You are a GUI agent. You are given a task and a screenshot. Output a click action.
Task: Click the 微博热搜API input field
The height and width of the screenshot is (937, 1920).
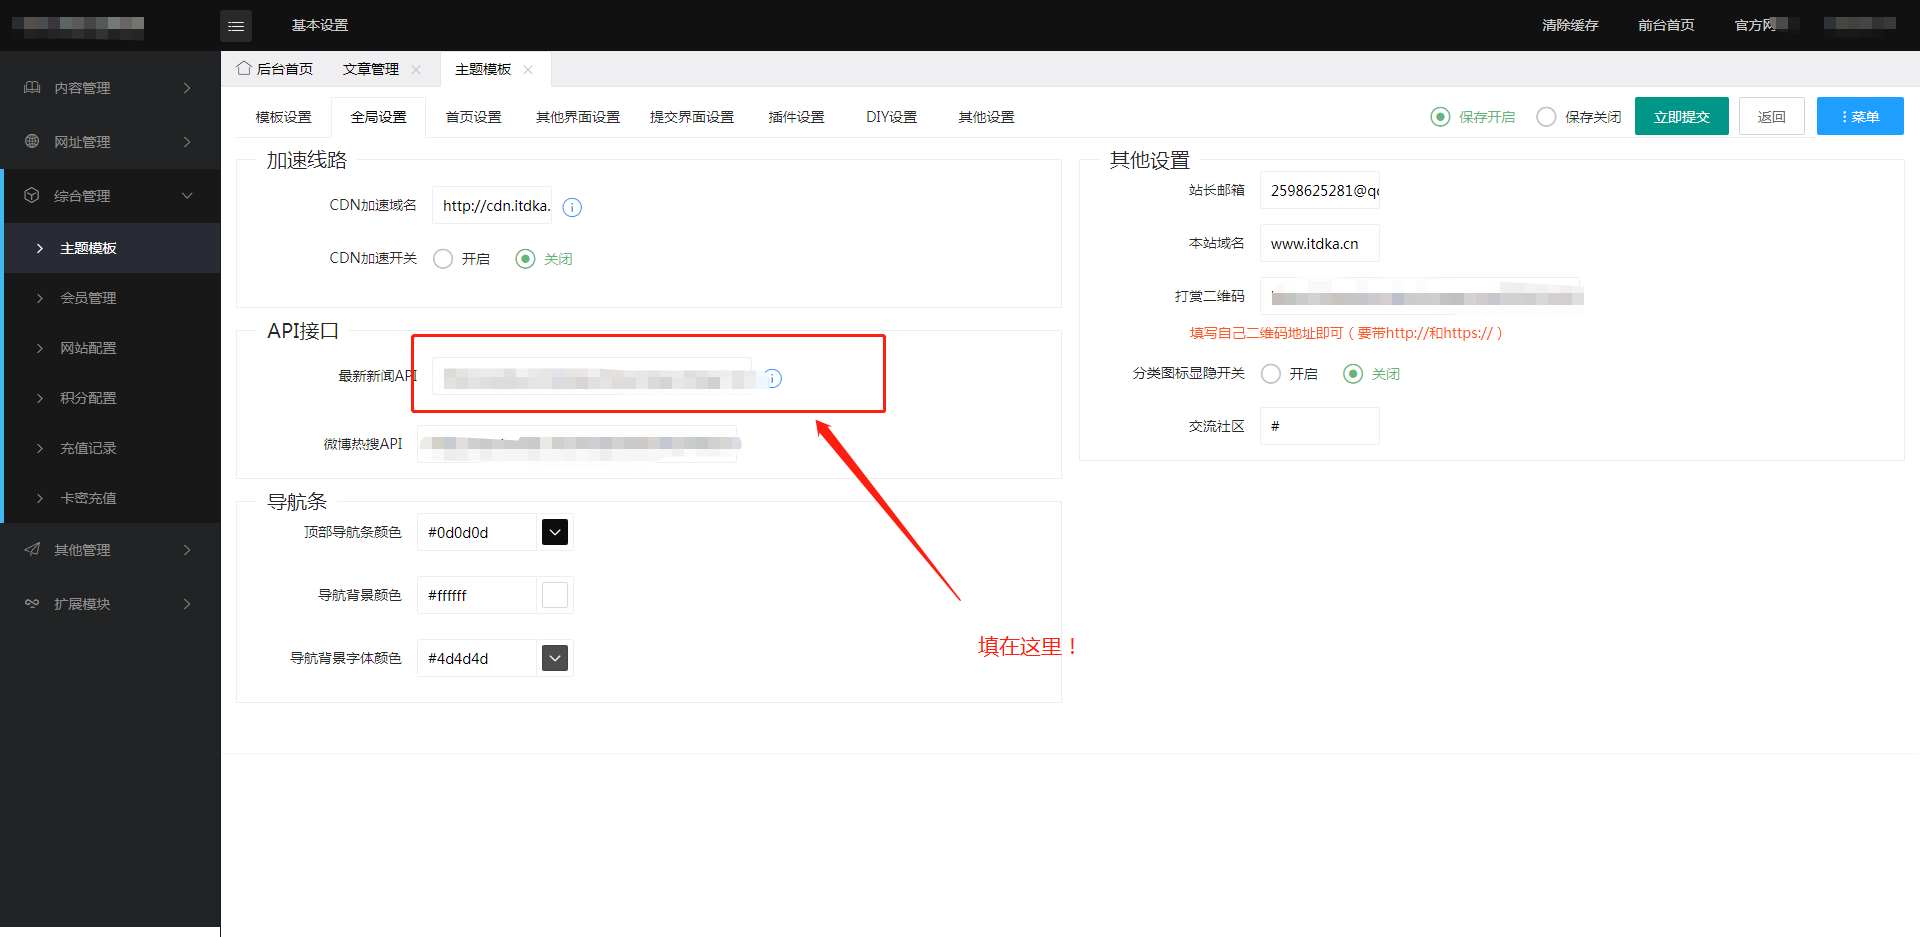pyautogui.click(x=577, y=444)
